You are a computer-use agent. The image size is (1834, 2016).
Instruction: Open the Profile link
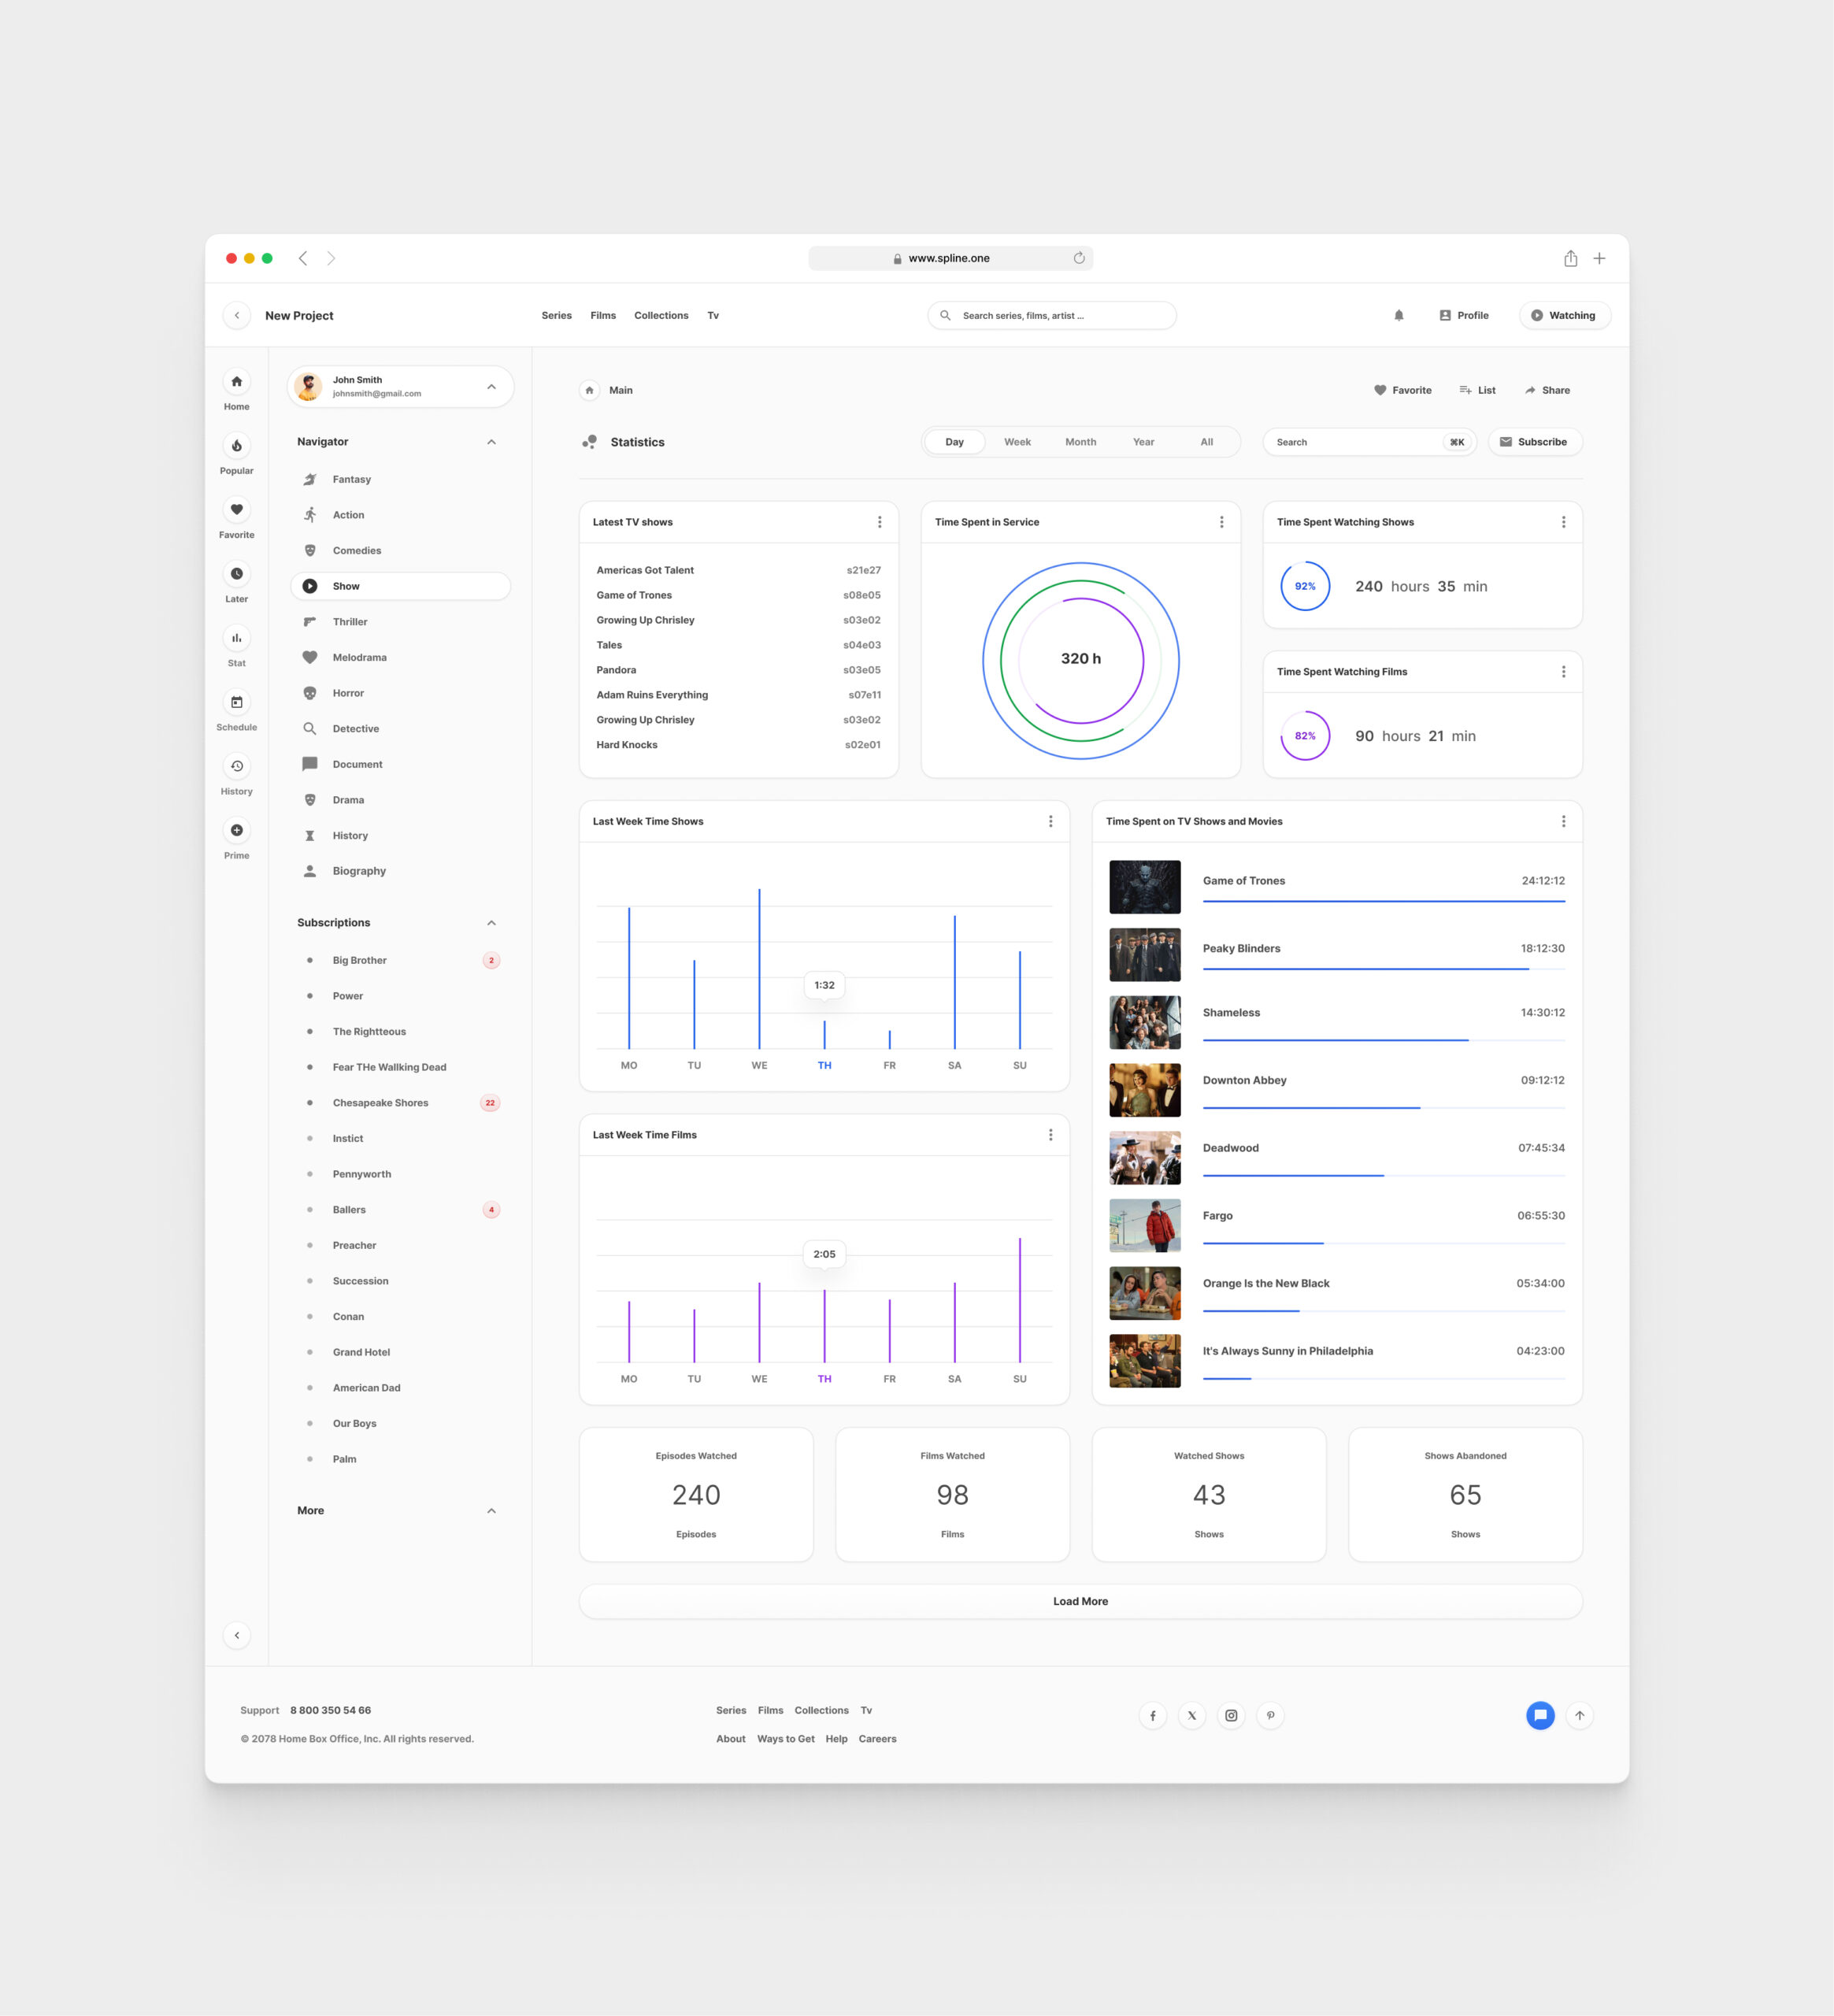1464,315
